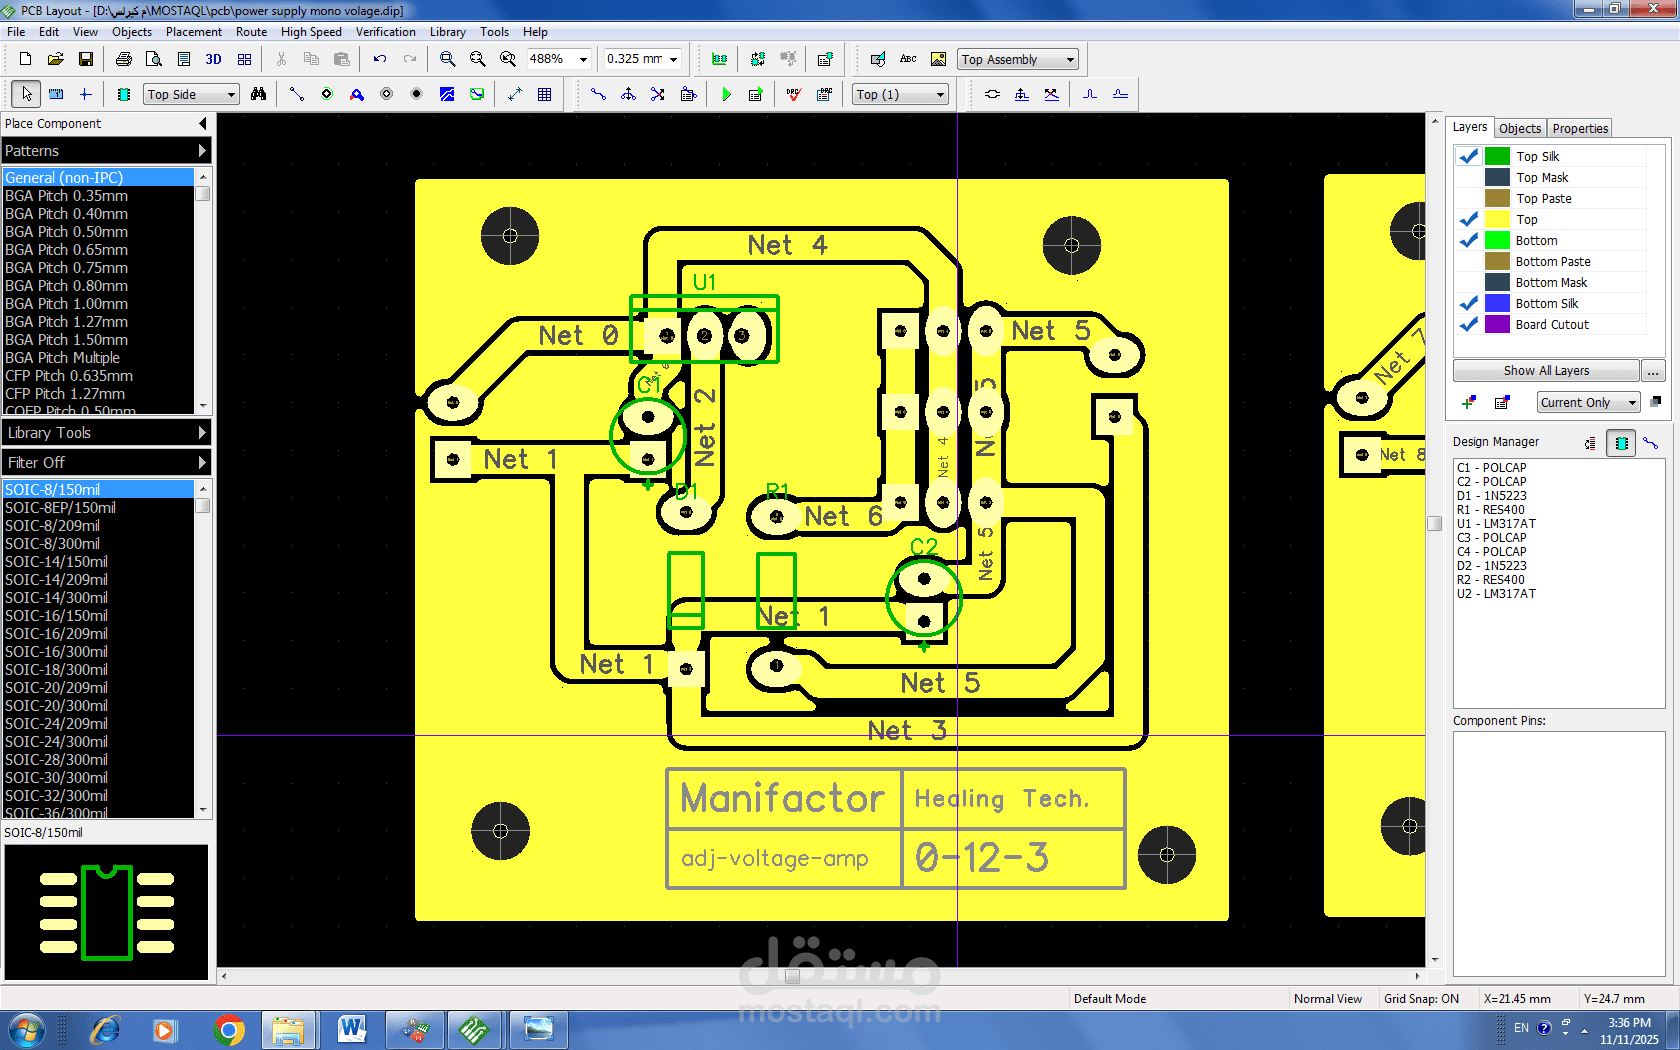Screen dimensions: 1680x1050
Task: Click the binoculars find icon
Action: (x=259, y=94)
